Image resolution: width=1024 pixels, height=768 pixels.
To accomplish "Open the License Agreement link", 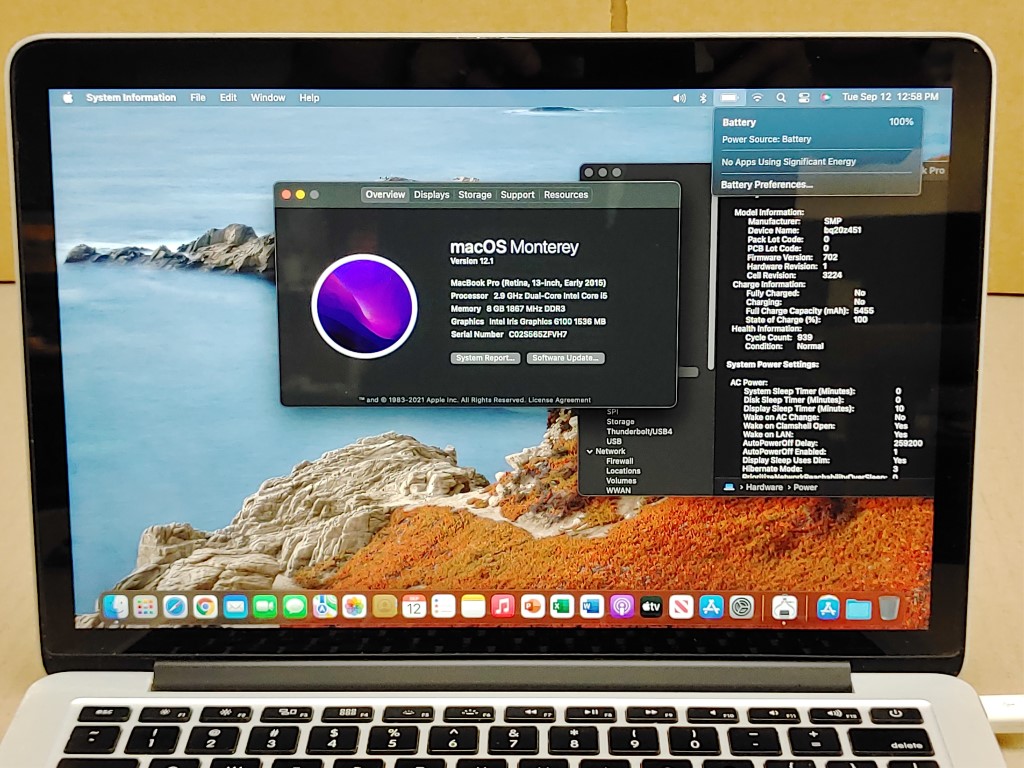I will click(x=560, y=400).
